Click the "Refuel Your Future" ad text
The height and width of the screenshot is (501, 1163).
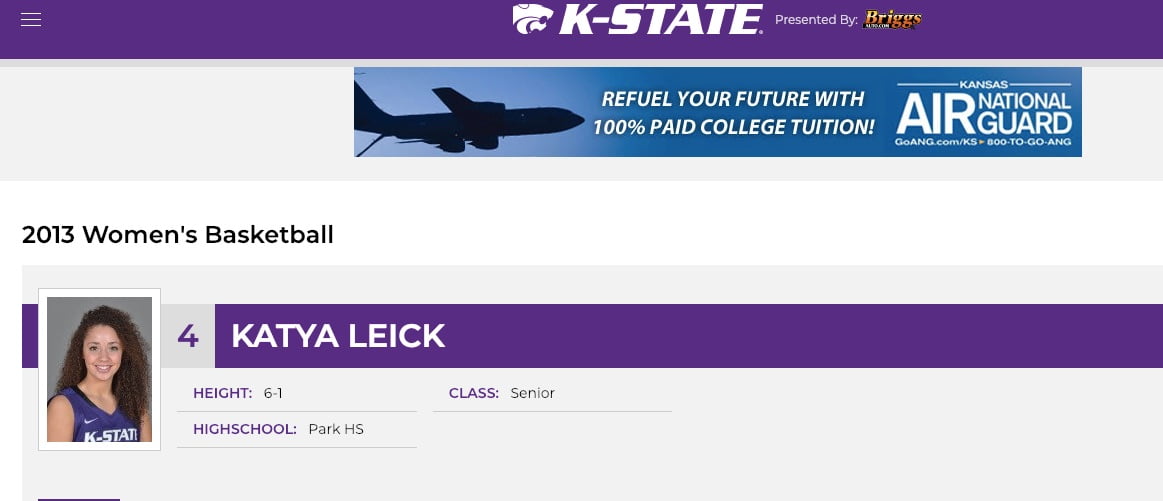pos(733,113)
